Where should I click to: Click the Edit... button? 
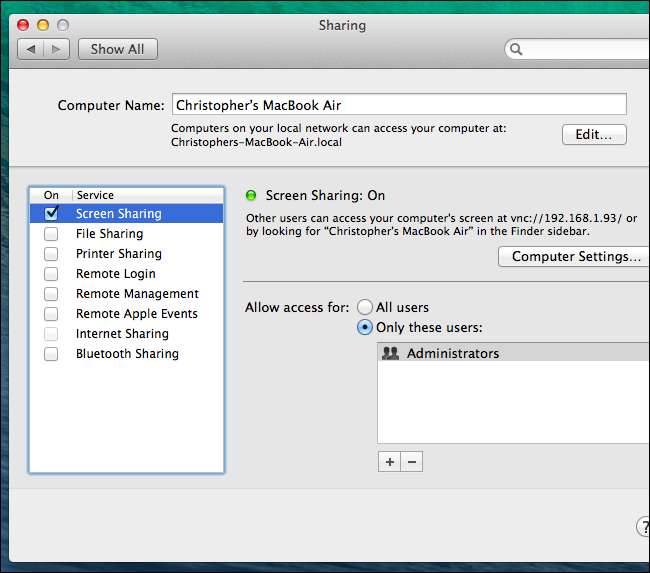(x=594, y=135)
